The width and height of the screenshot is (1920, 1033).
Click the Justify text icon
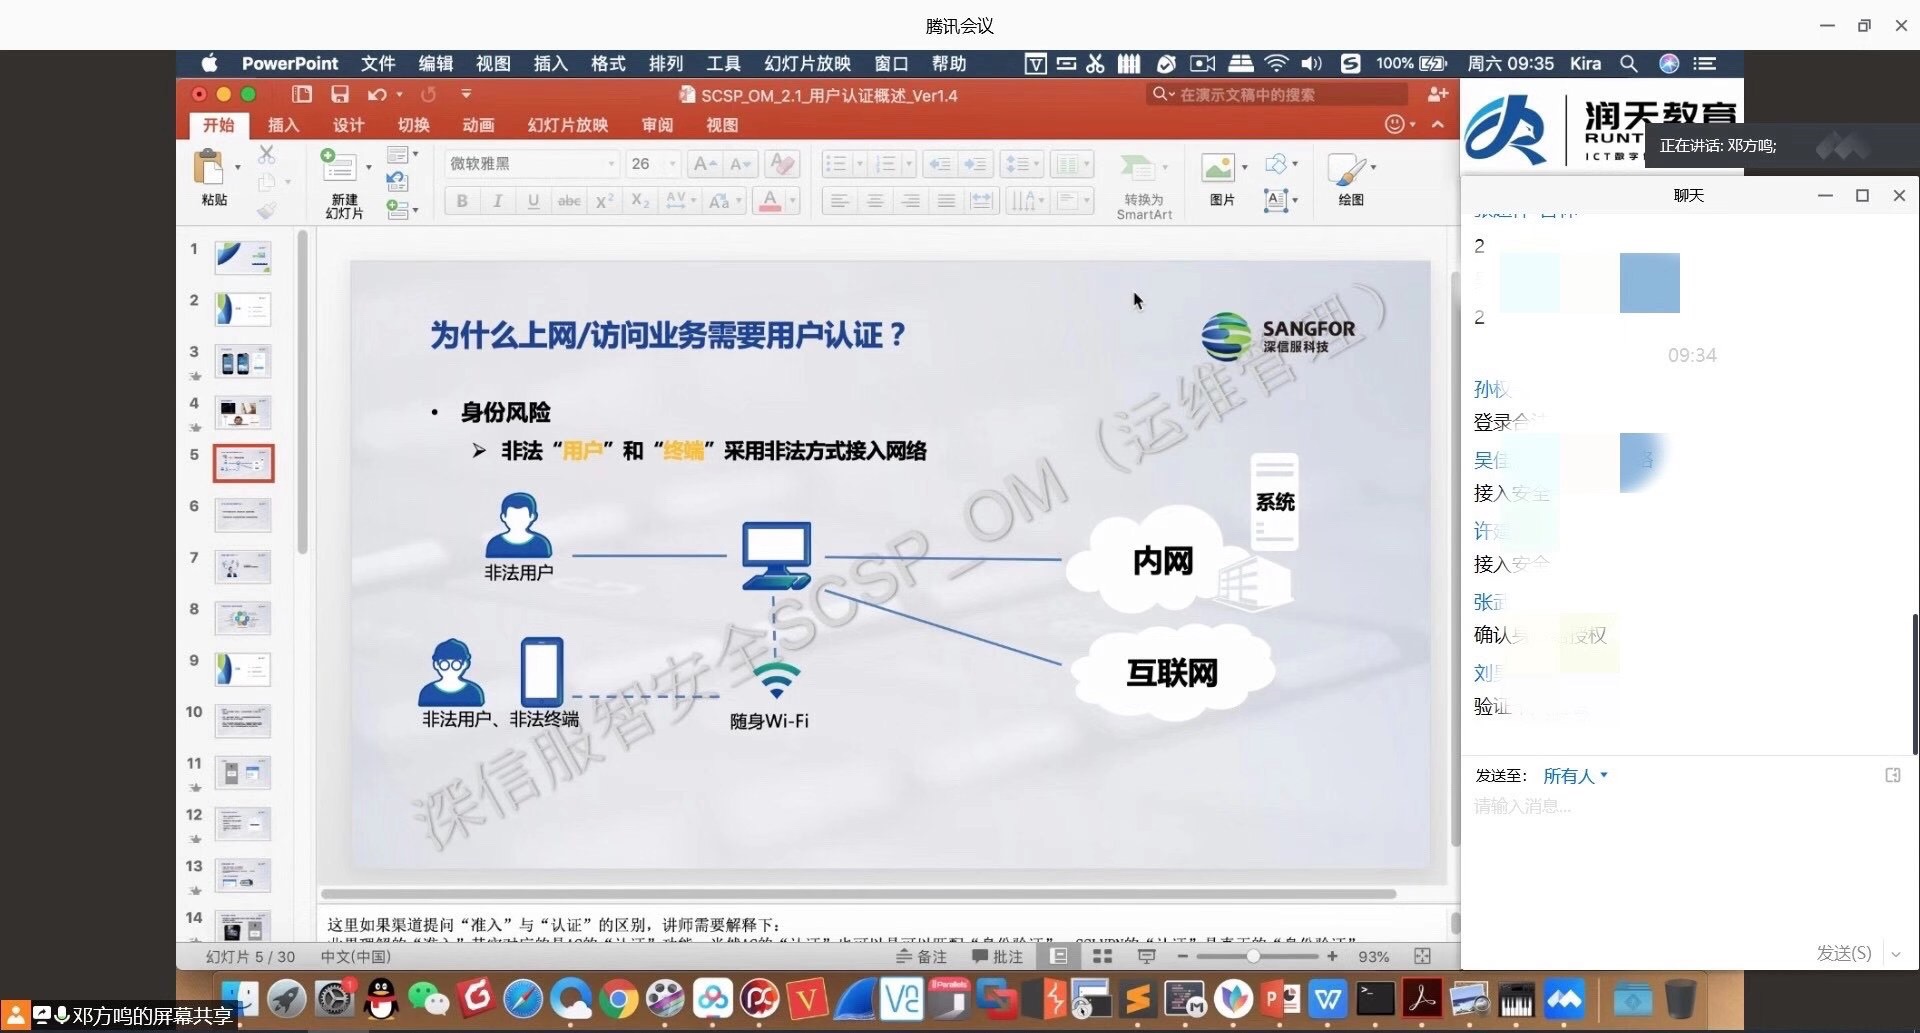(946, 201)
